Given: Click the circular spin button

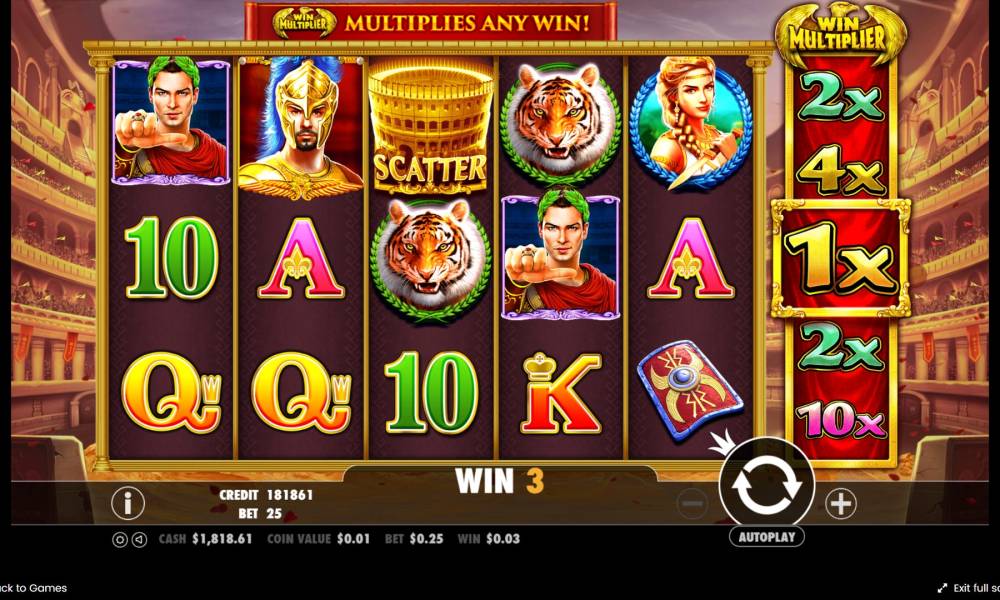Looking at the screenshot, I should point(767,485).
